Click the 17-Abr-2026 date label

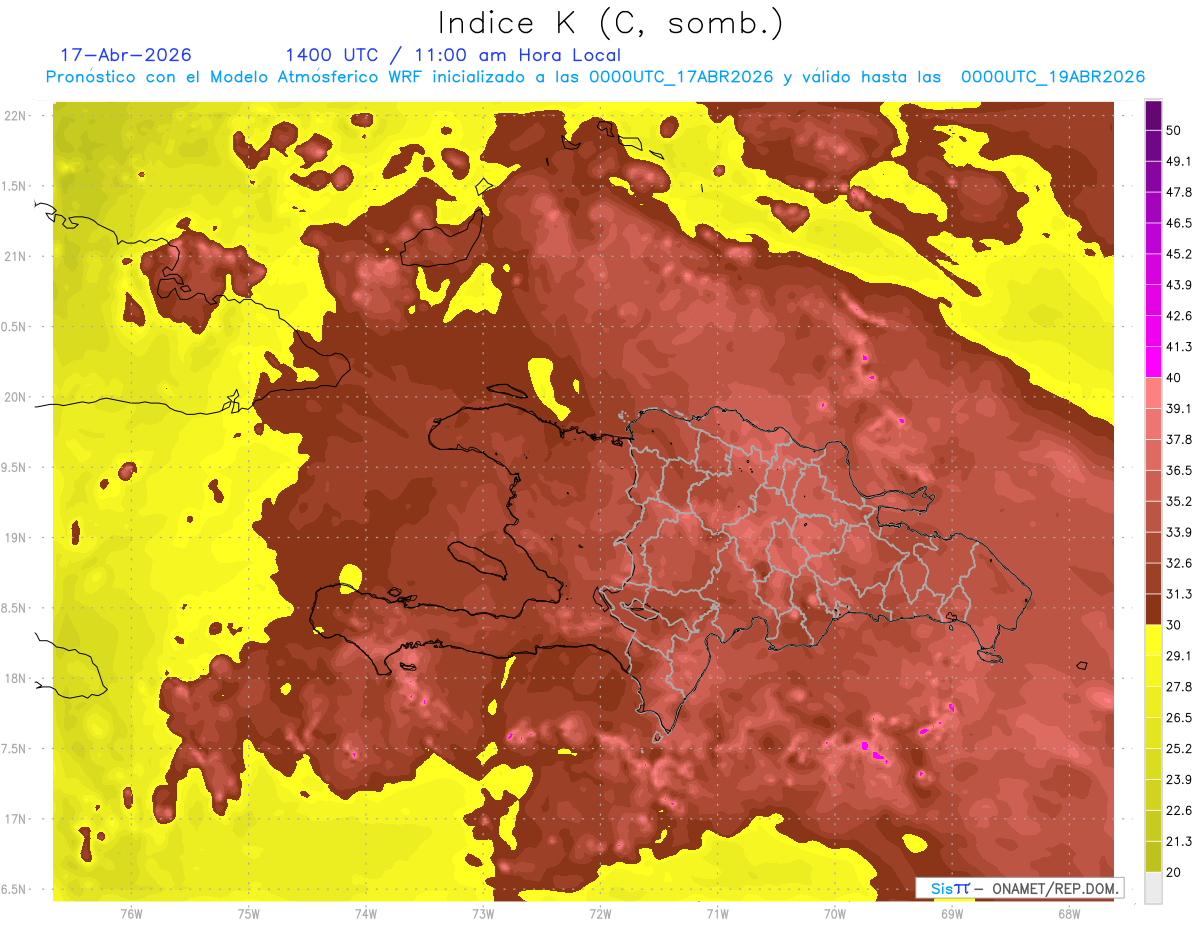tap(125, 55)
